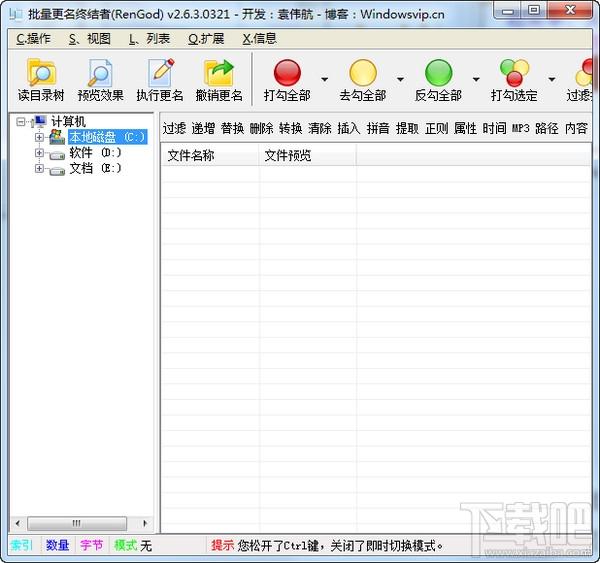Click the 软件 (D:) drive icon
Screen dimensions: 600x563
(x=57, y=155)
